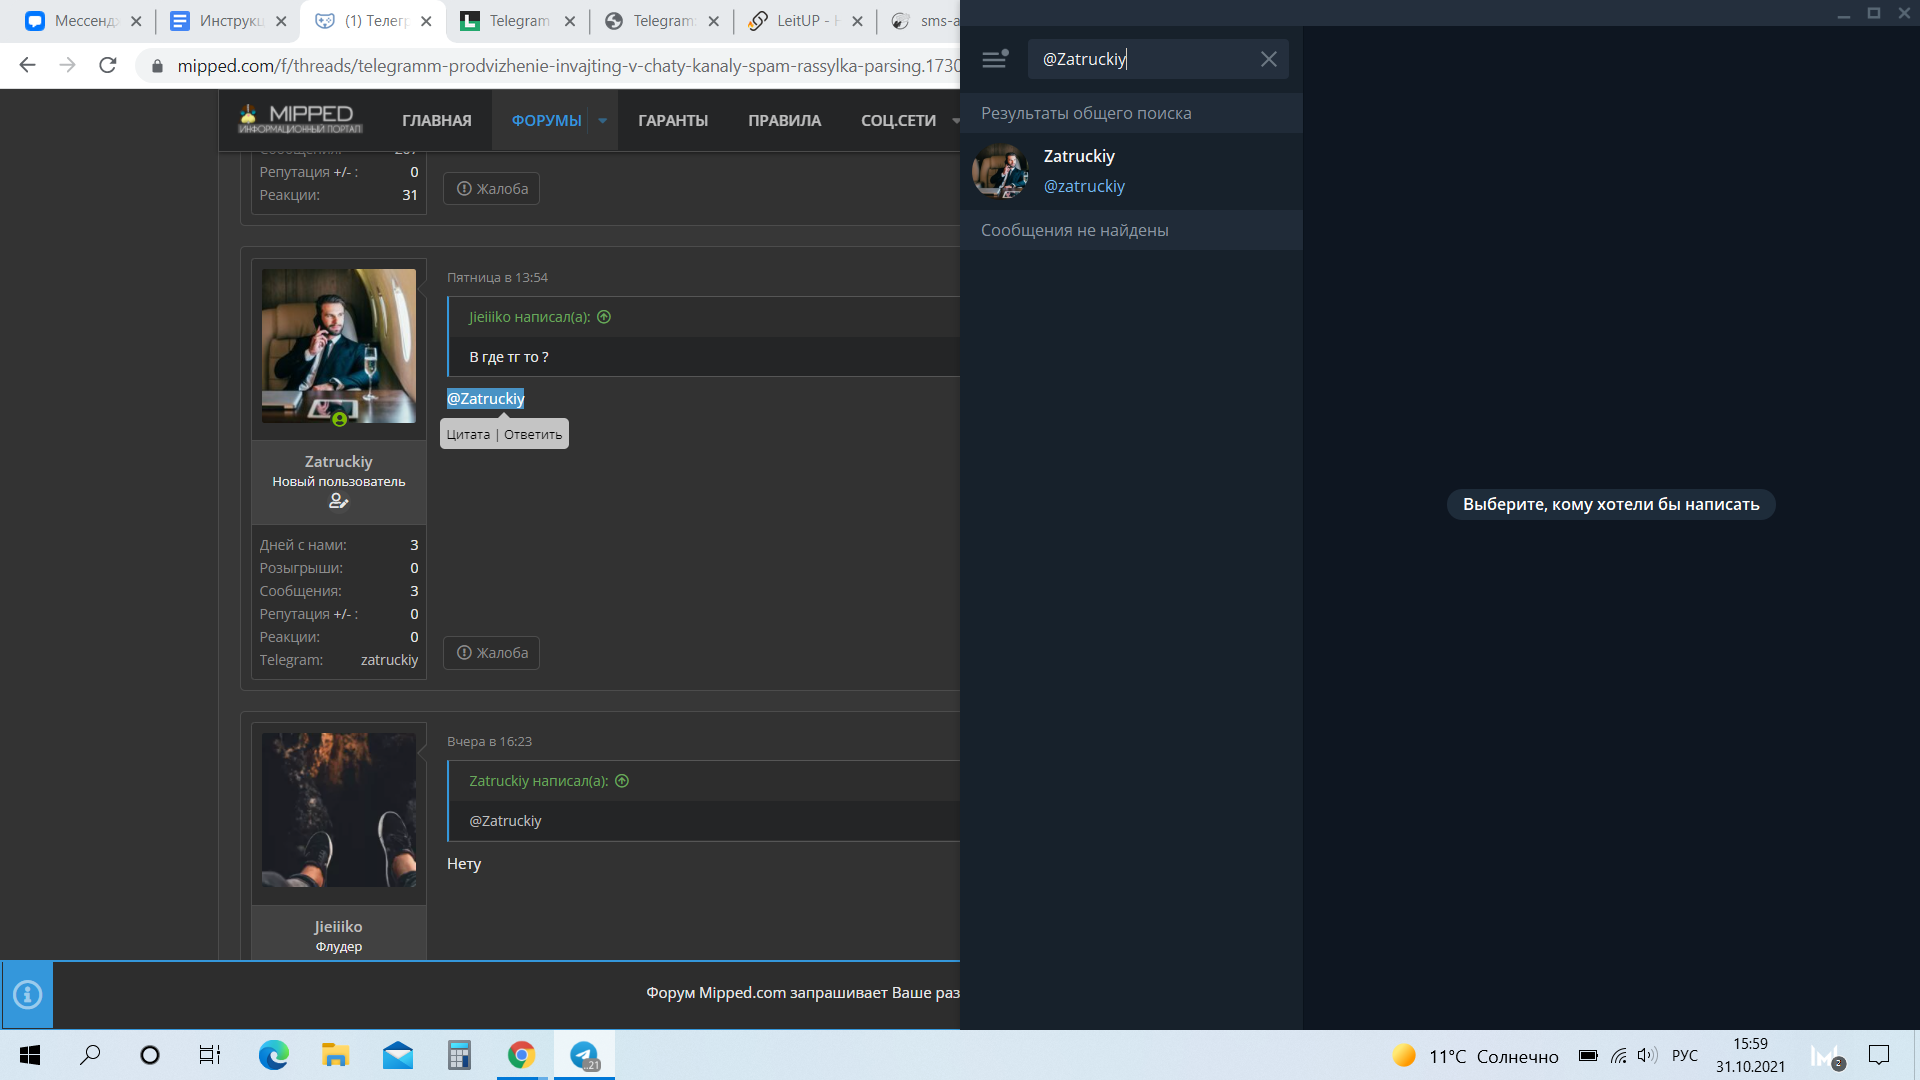The height and width of the screenshot is (1080, 1920).
Task: Switch to the (1) Телеграм browser tab
Action: click(x=373, y=21)
